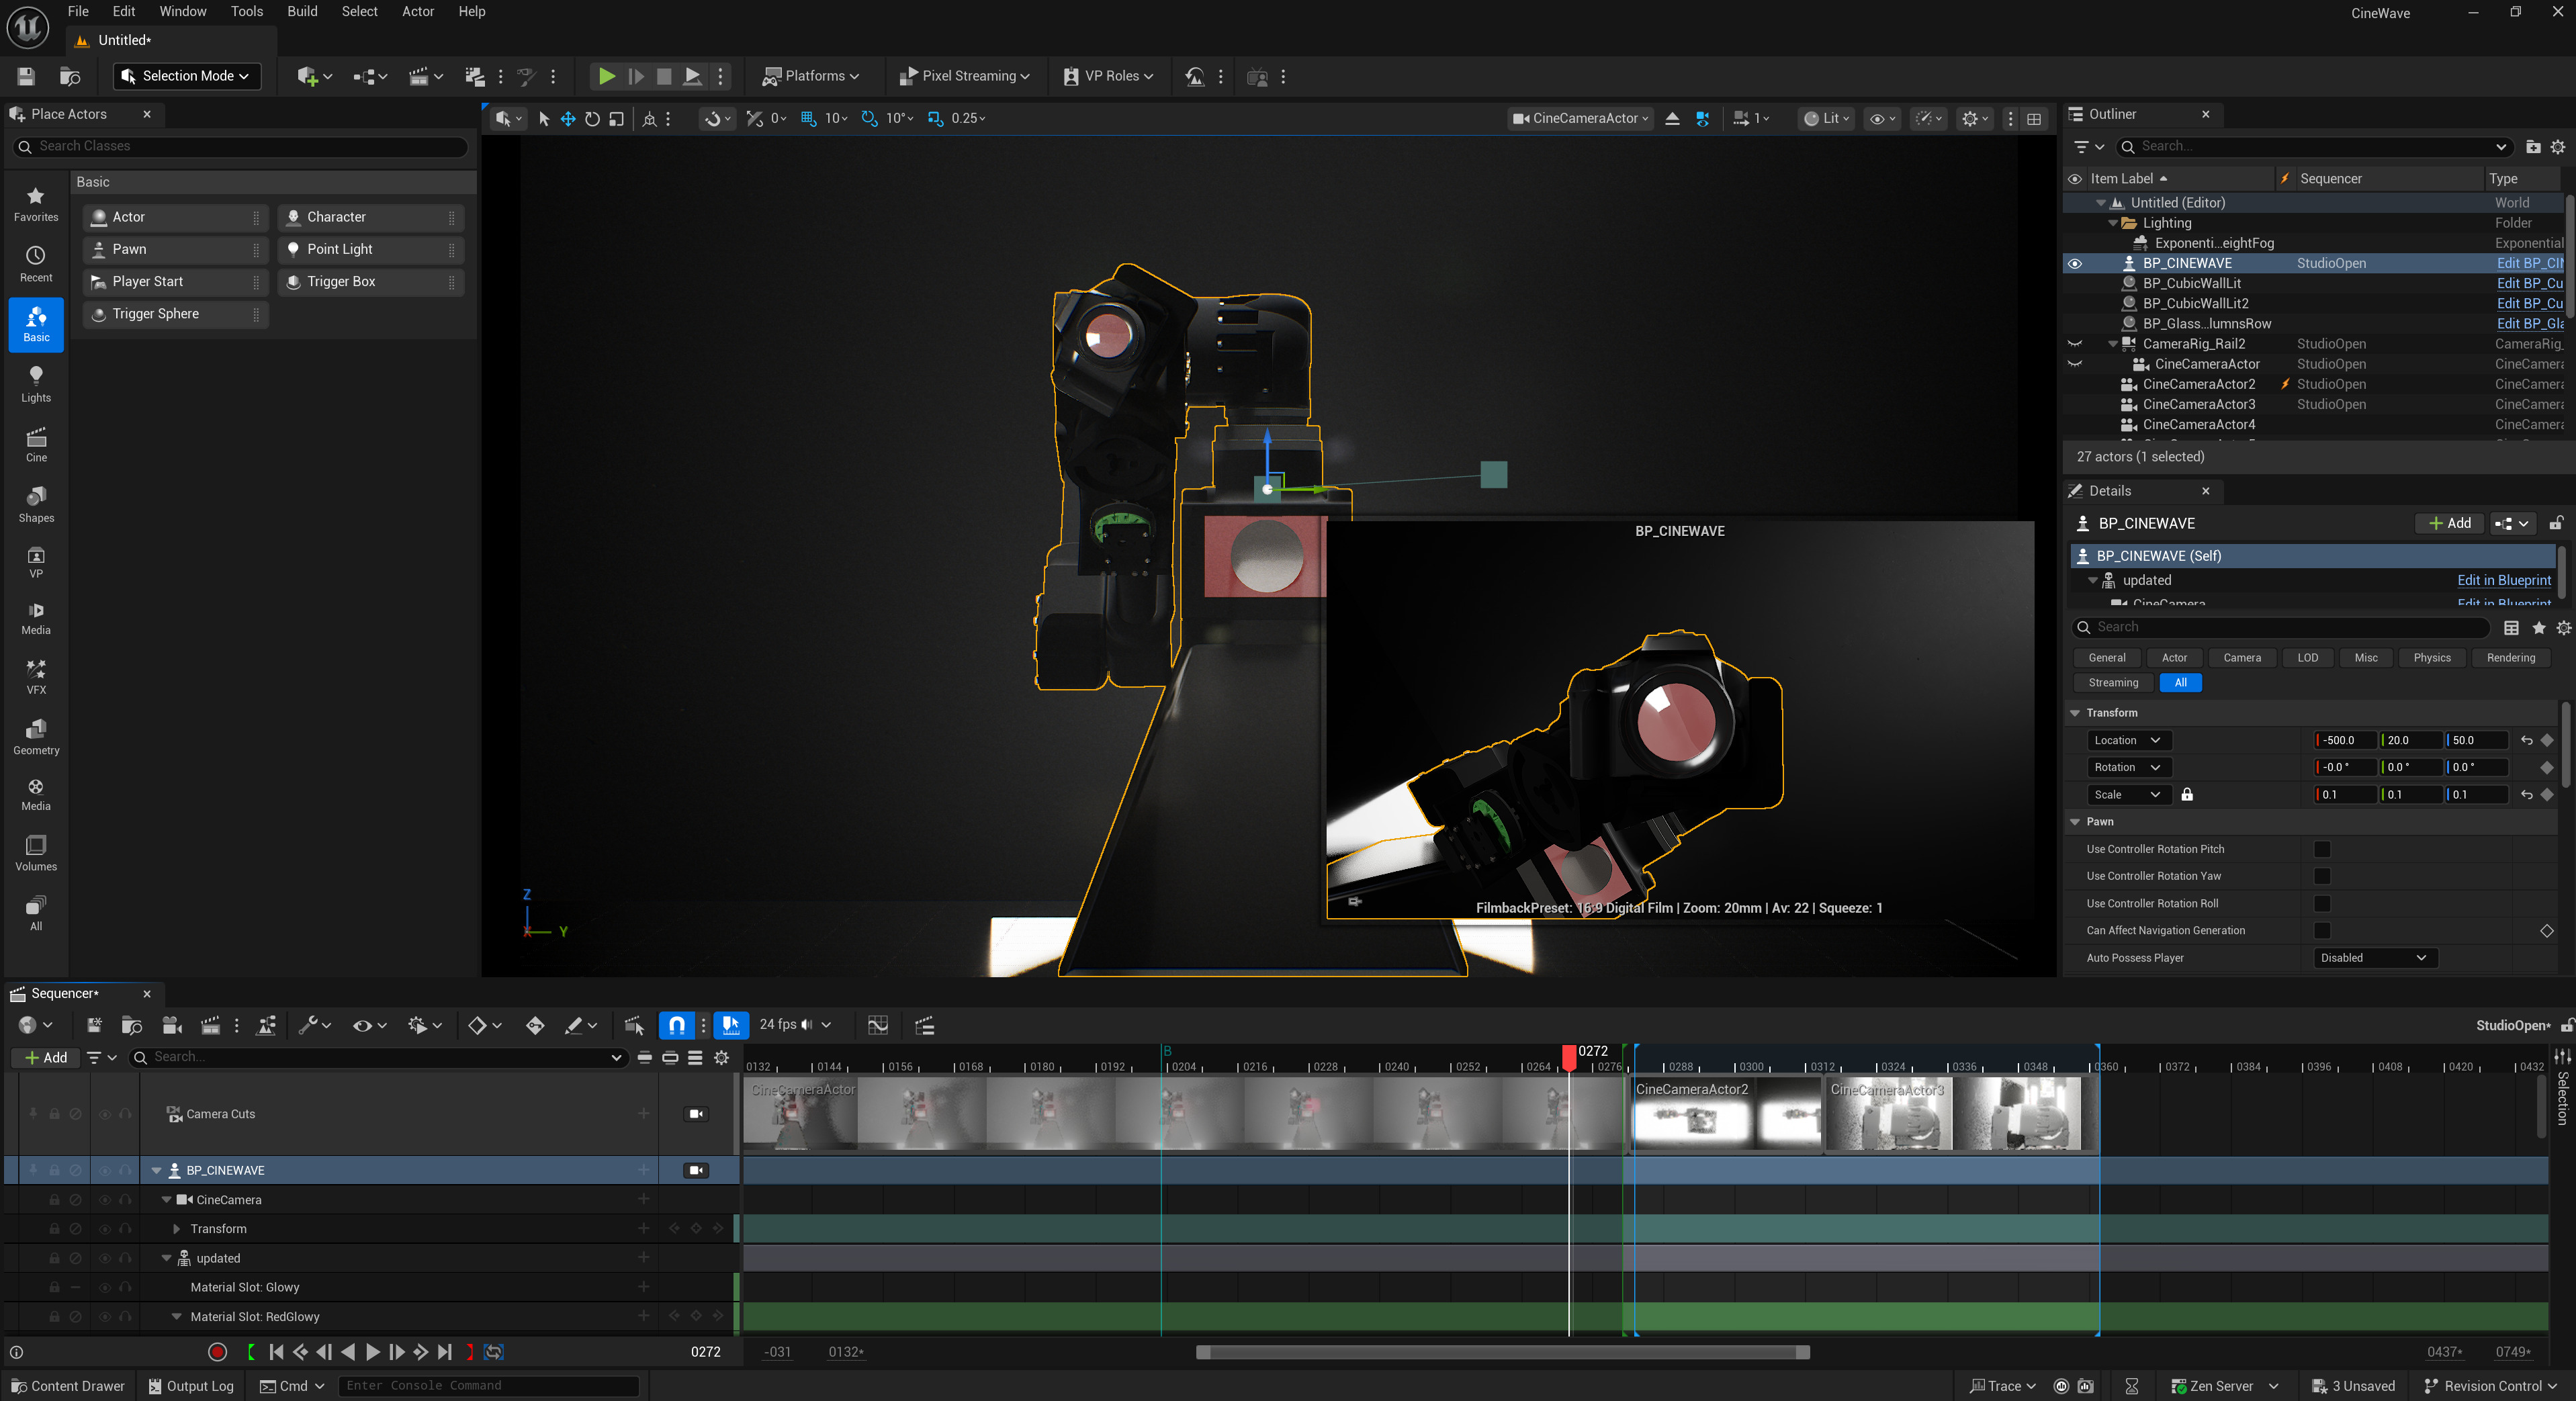Open the Recent category in Place Actors
This screenshot has width=2576, height=1401.
tap(36, 264)
